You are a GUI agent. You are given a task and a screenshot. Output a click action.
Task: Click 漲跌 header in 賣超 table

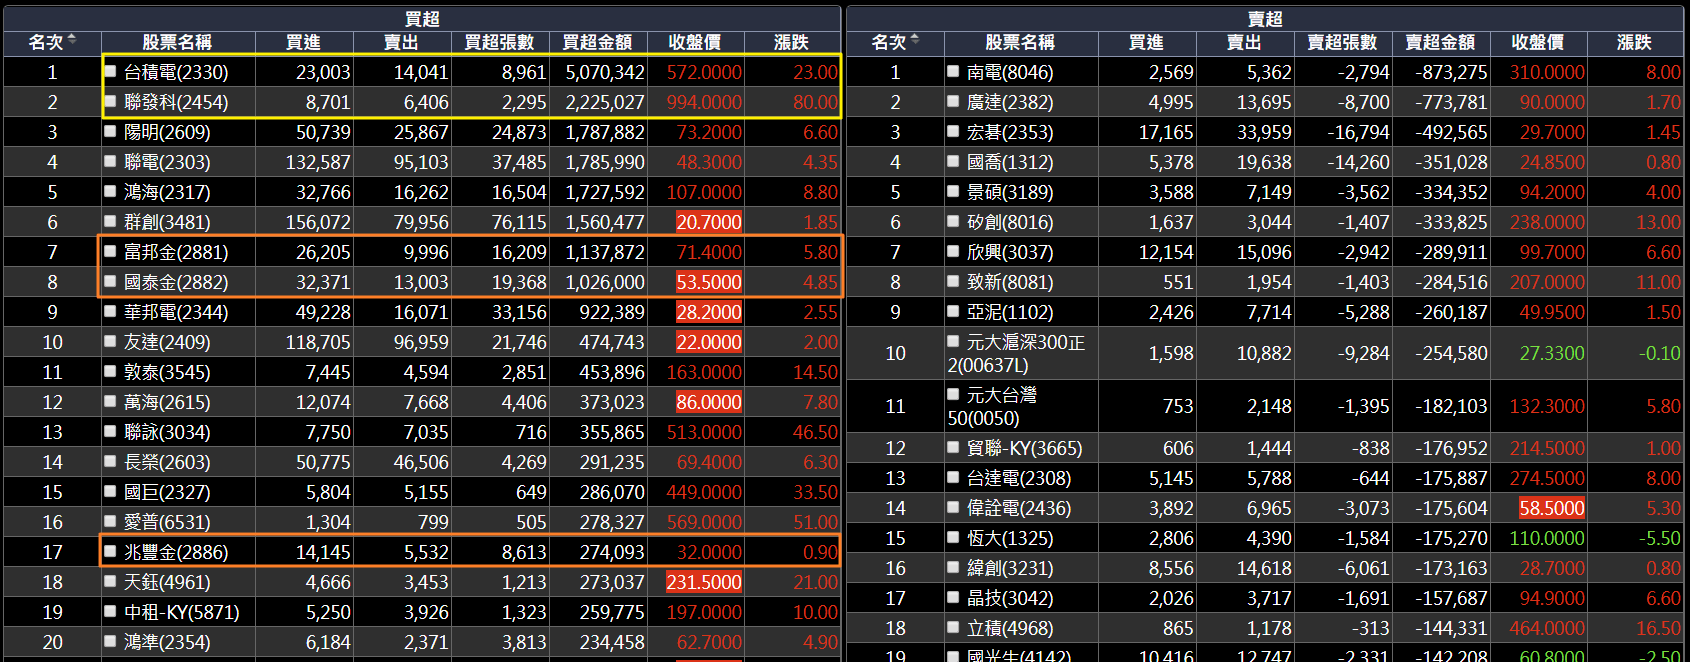[x=1634, y=42]
